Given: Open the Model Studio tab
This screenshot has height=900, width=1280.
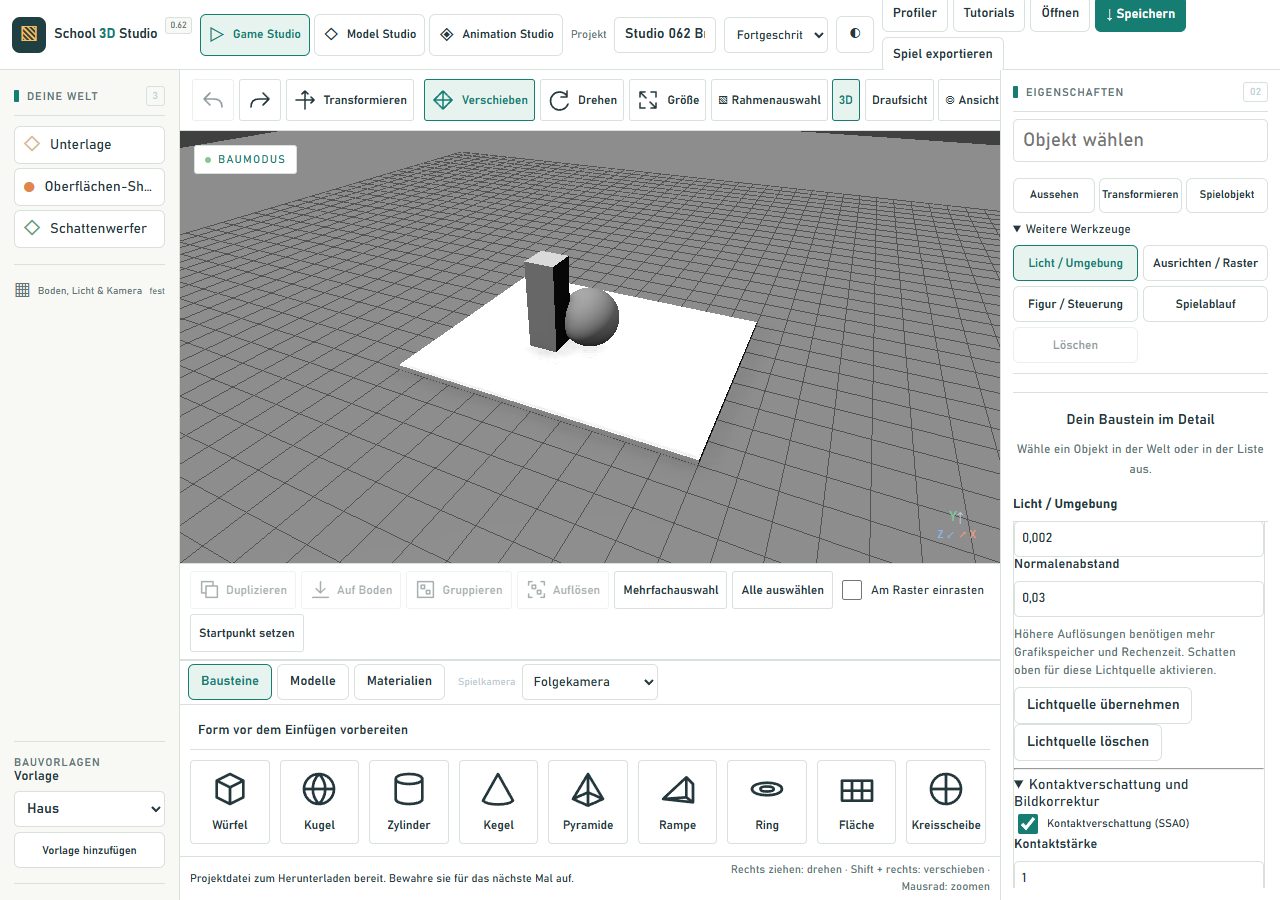Looking at the screenshot, I should pos(370,34).
